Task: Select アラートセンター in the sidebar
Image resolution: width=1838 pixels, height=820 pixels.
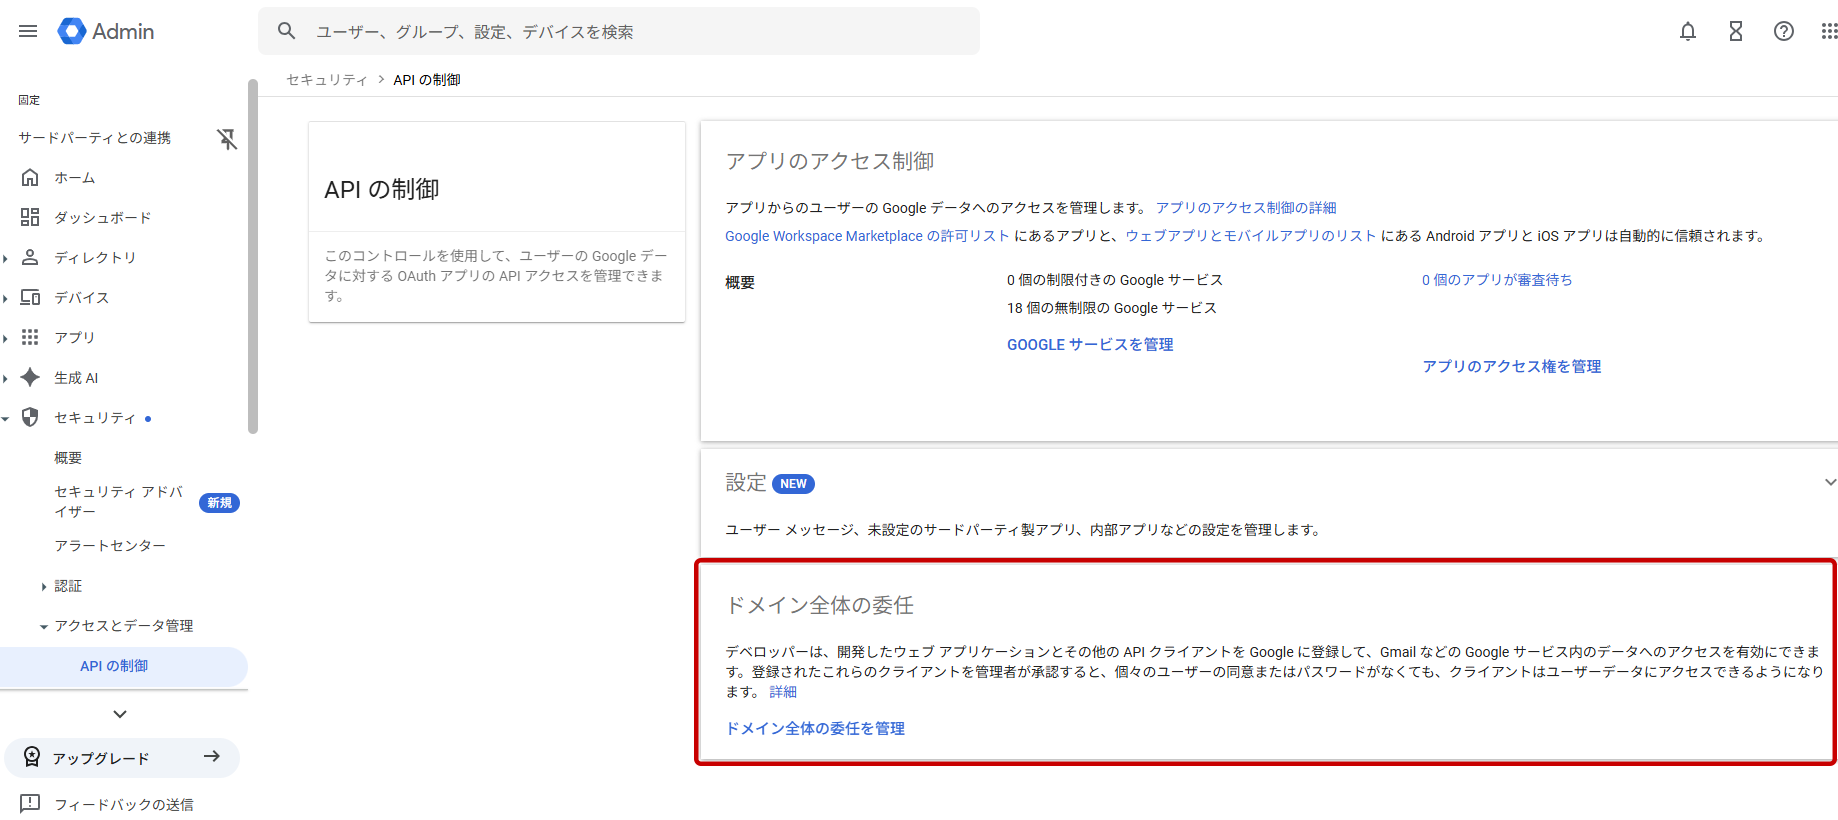Action: pyautogui.click(x=110, y=546)
